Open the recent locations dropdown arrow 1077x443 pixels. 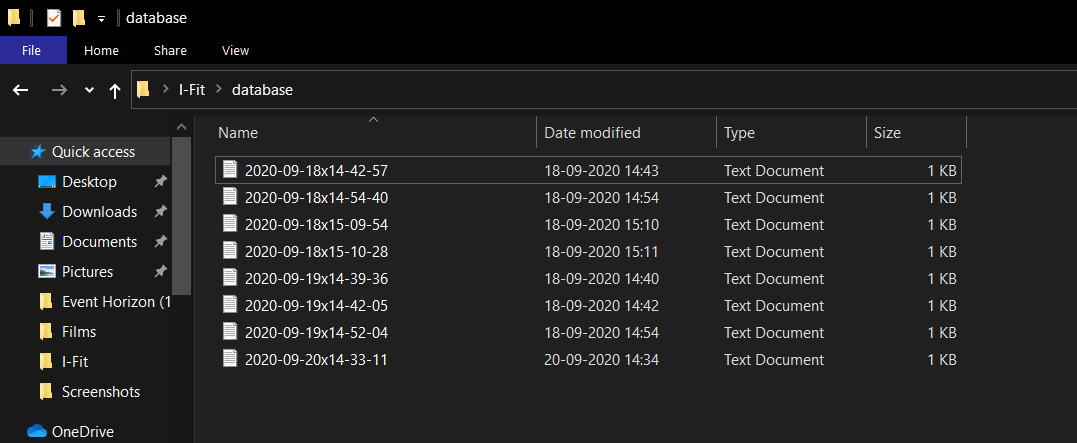89,90
